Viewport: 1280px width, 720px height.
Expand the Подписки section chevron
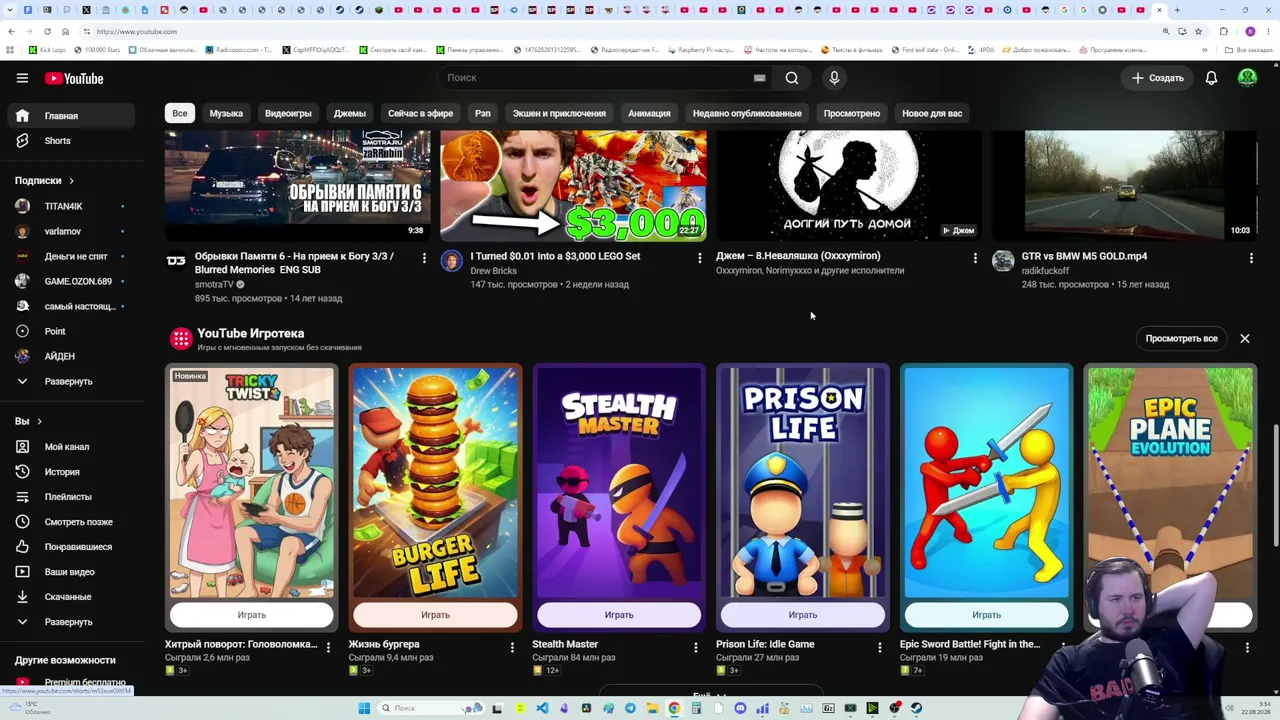71,181
